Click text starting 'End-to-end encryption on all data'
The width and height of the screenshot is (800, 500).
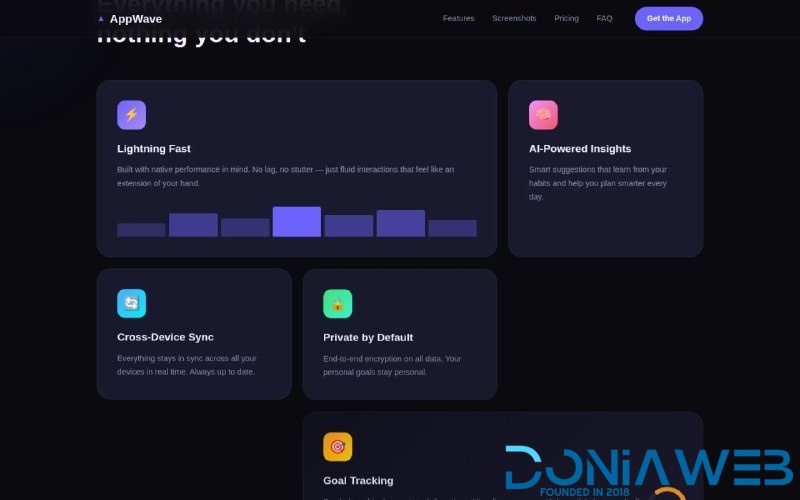(x=392, y=365)
